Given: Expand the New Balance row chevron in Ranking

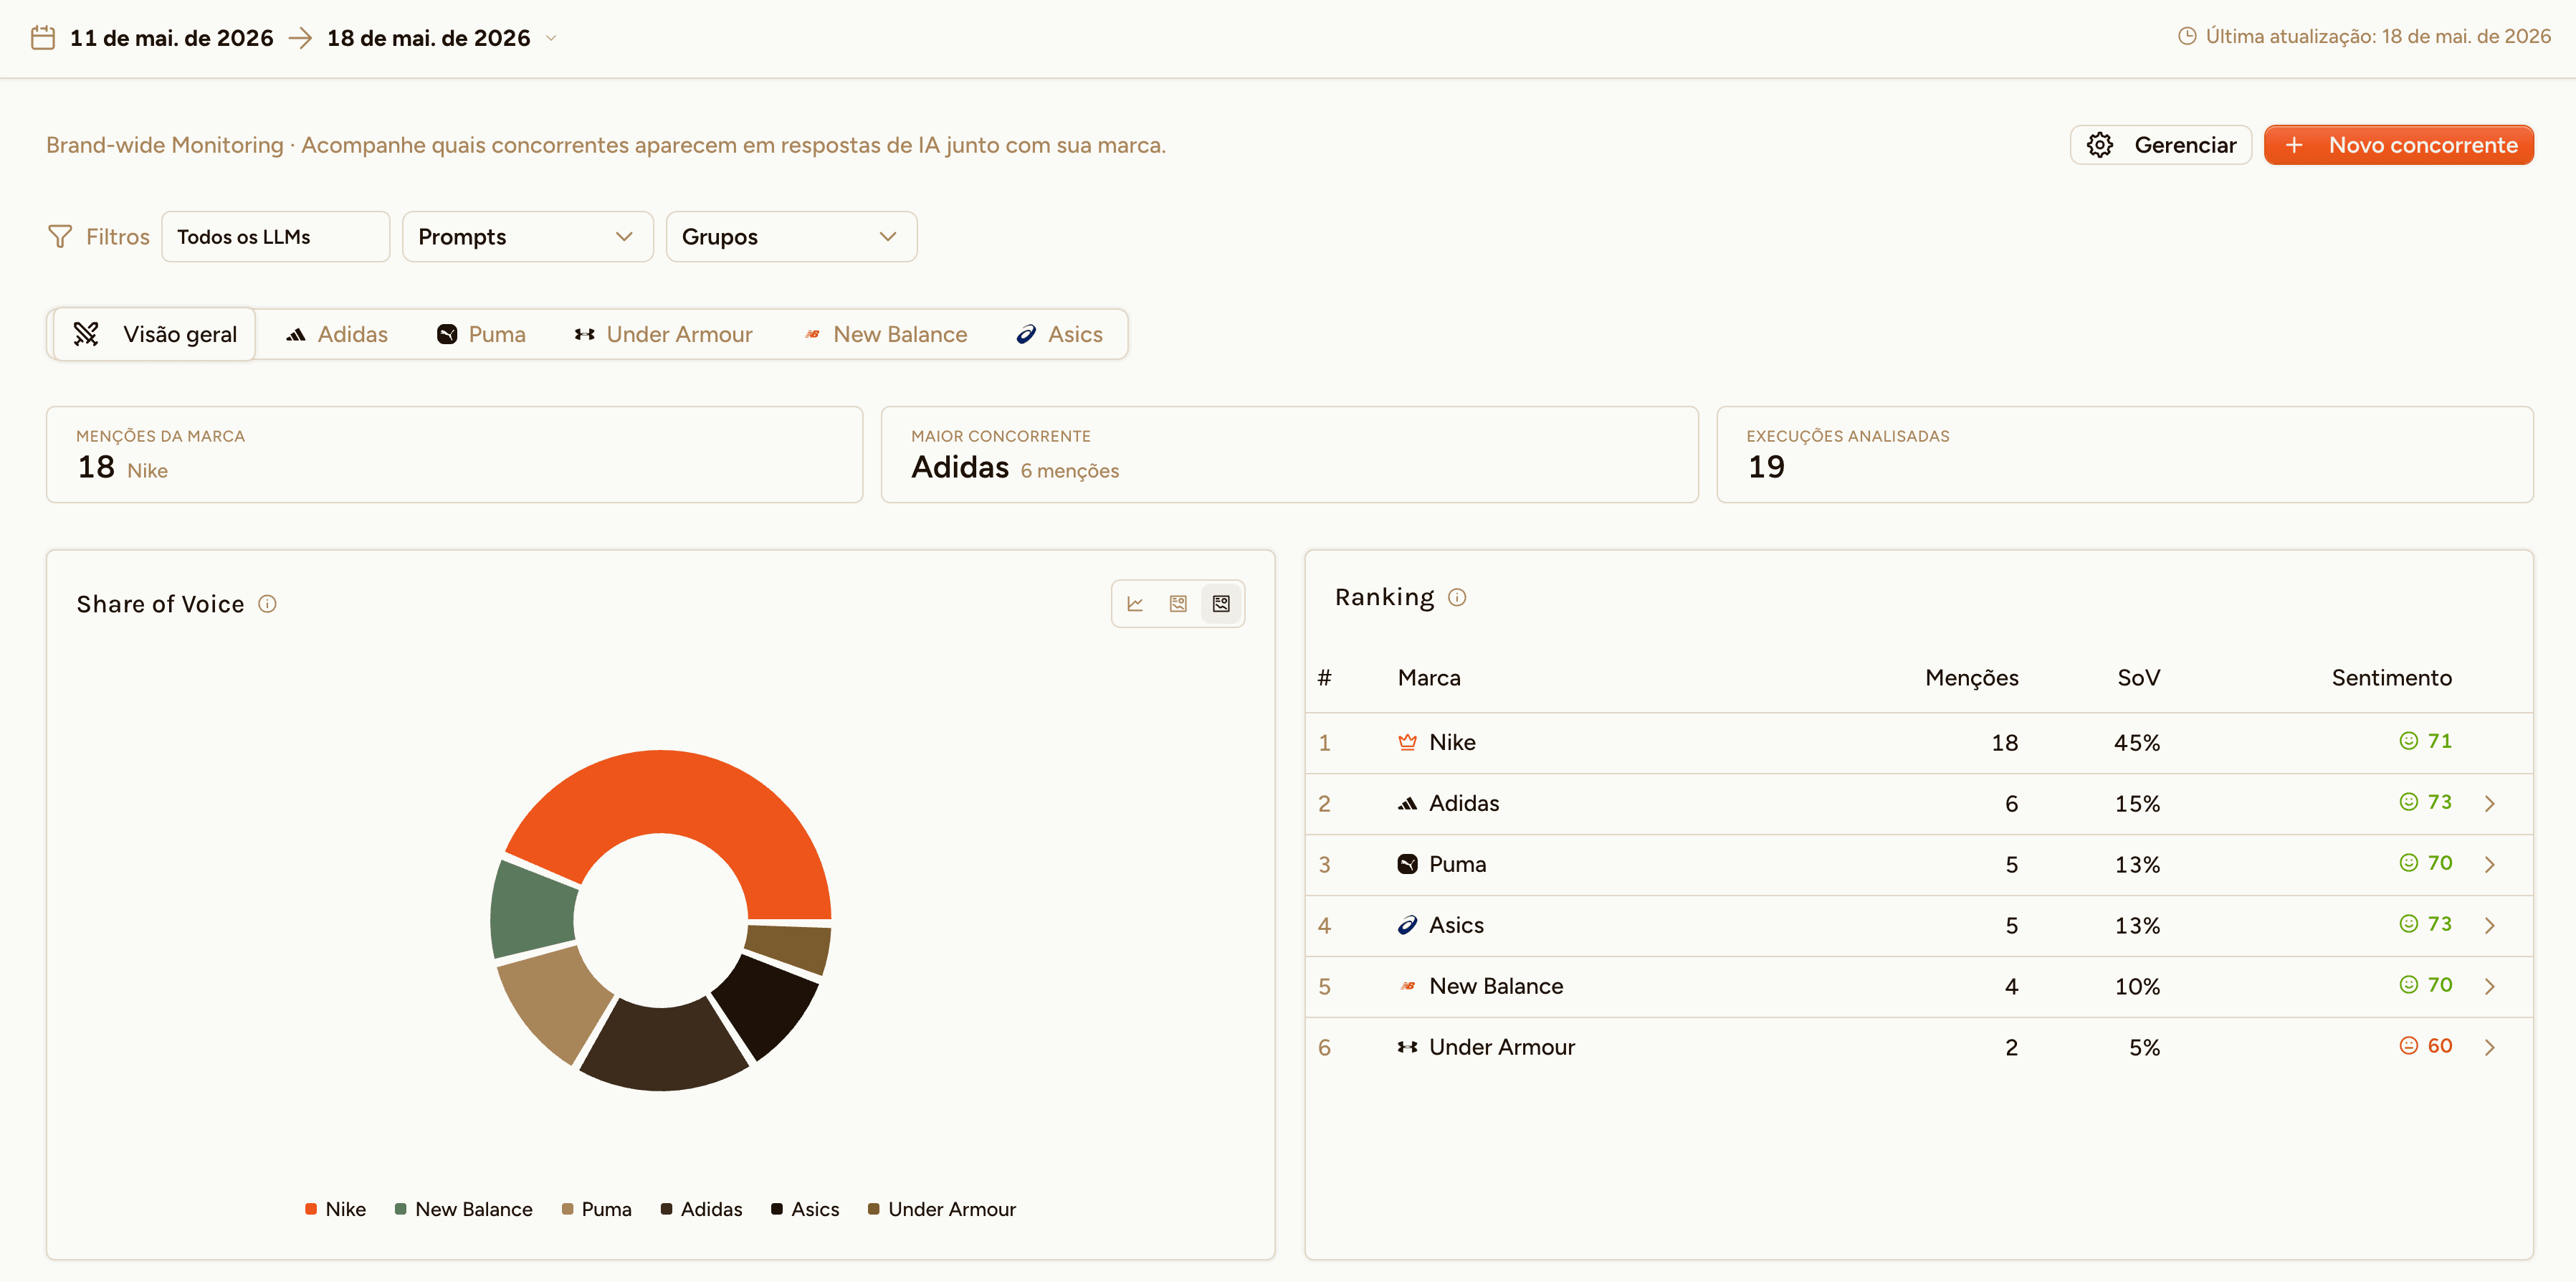Looking at the screenshot, I should coord(2490,986).
